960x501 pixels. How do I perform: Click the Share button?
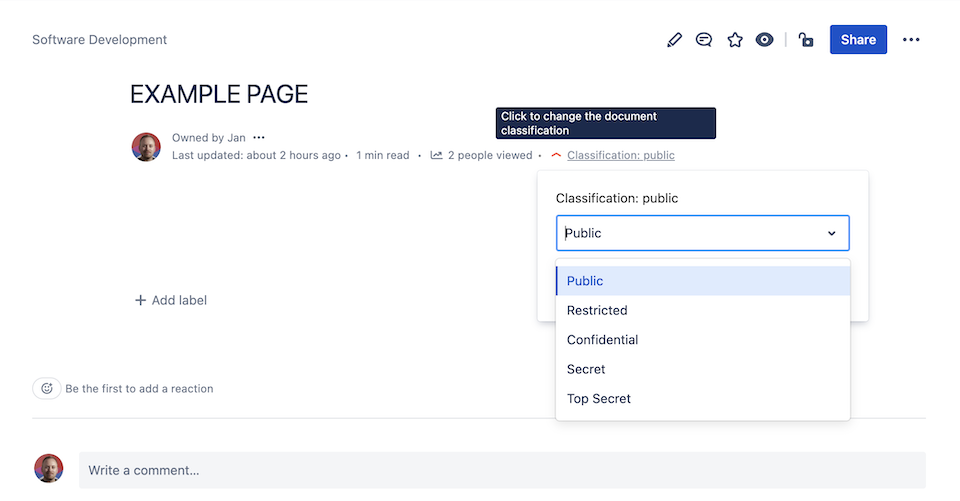[x=858, y=40]
